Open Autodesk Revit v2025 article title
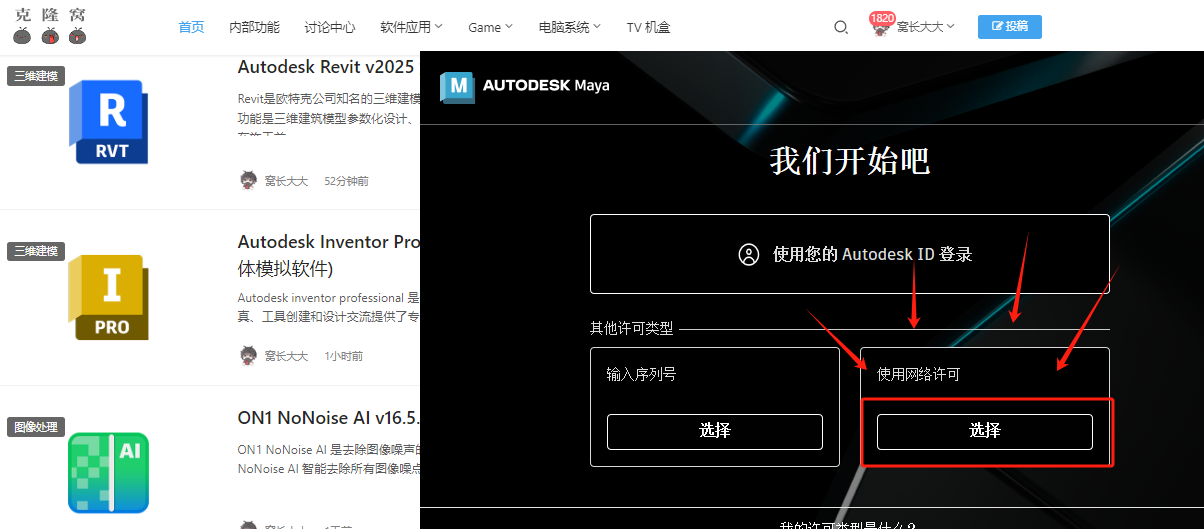Viewport: 1204px width, 529px height. 326,67
